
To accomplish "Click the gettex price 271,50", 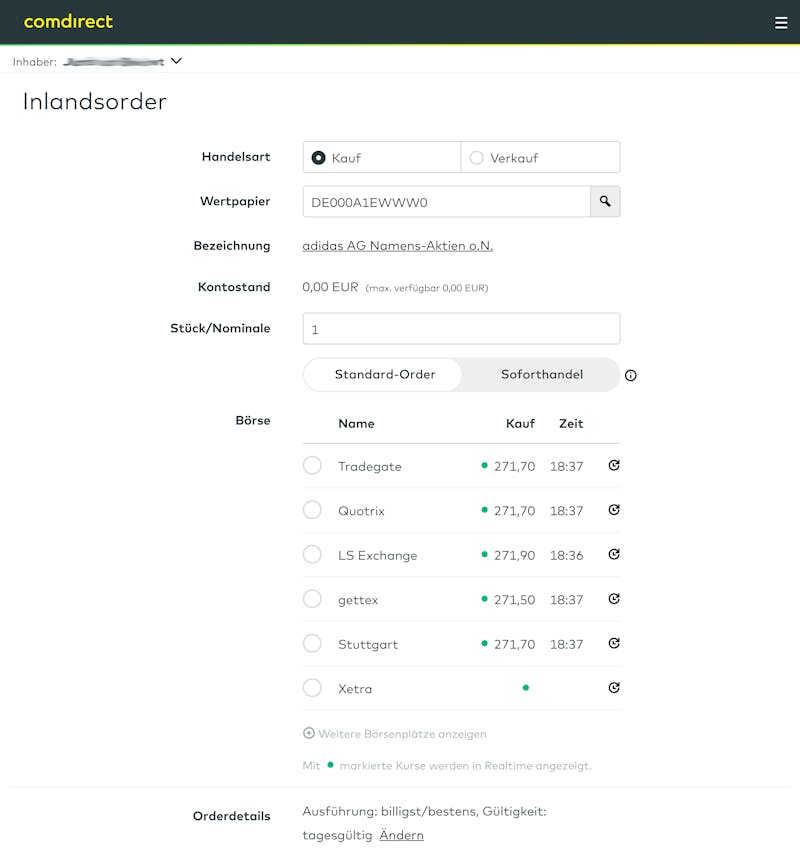I will tap(514, 600).
